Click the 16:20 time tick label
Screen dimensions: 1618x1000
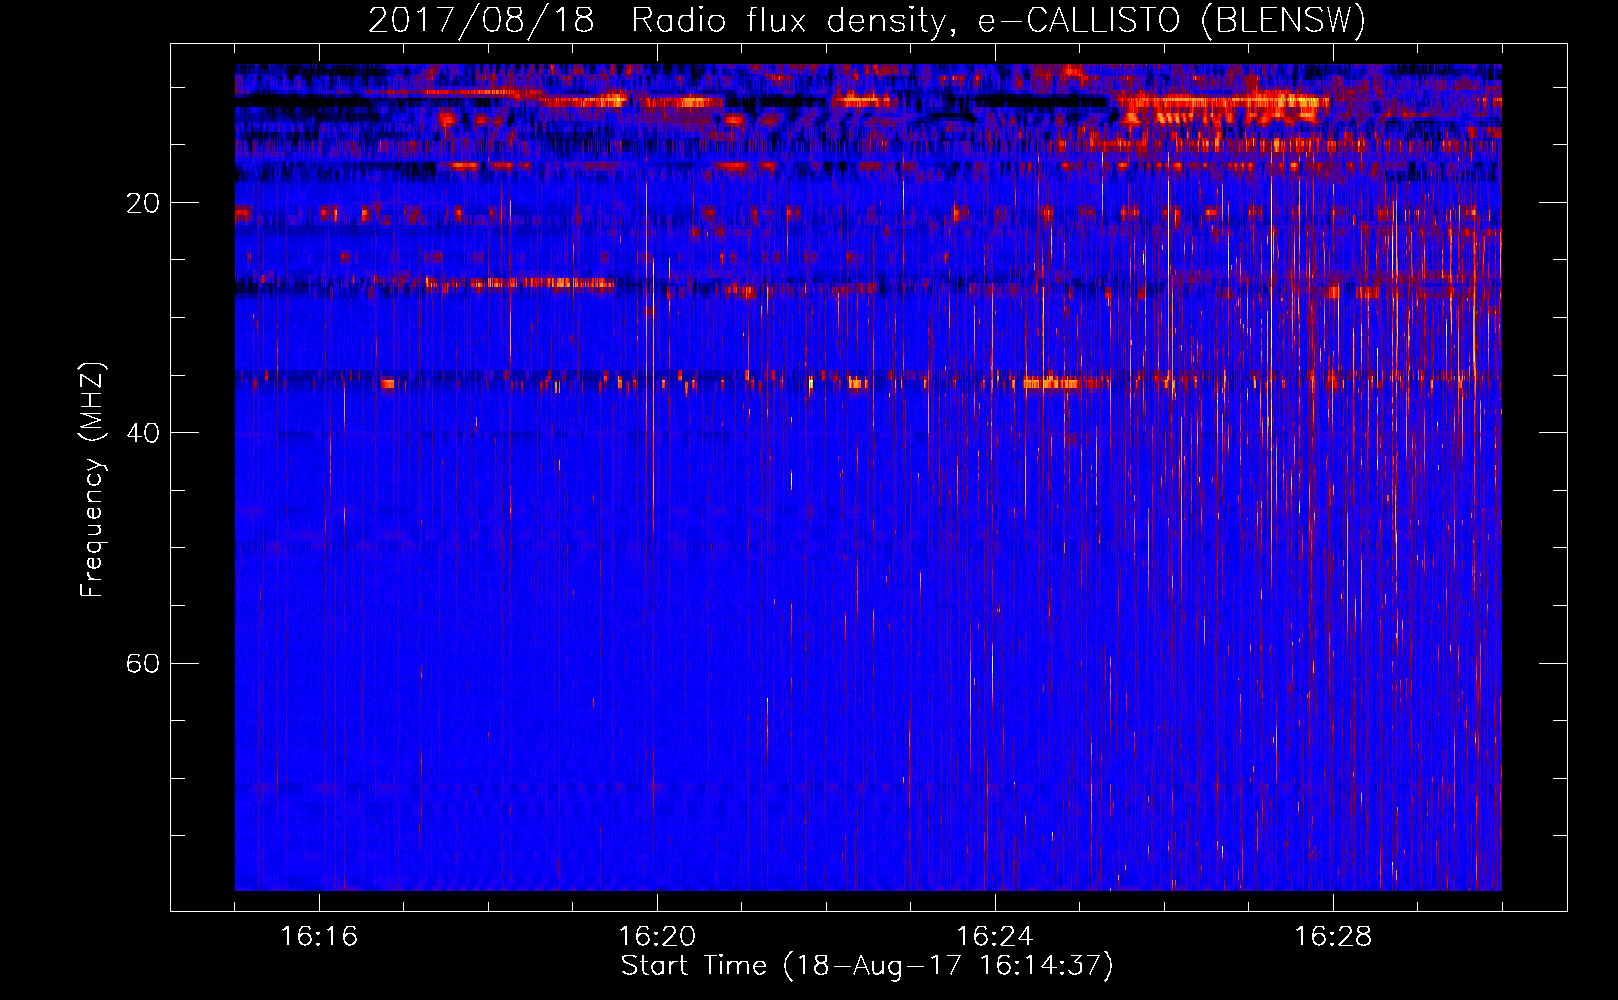click(657, 937)
